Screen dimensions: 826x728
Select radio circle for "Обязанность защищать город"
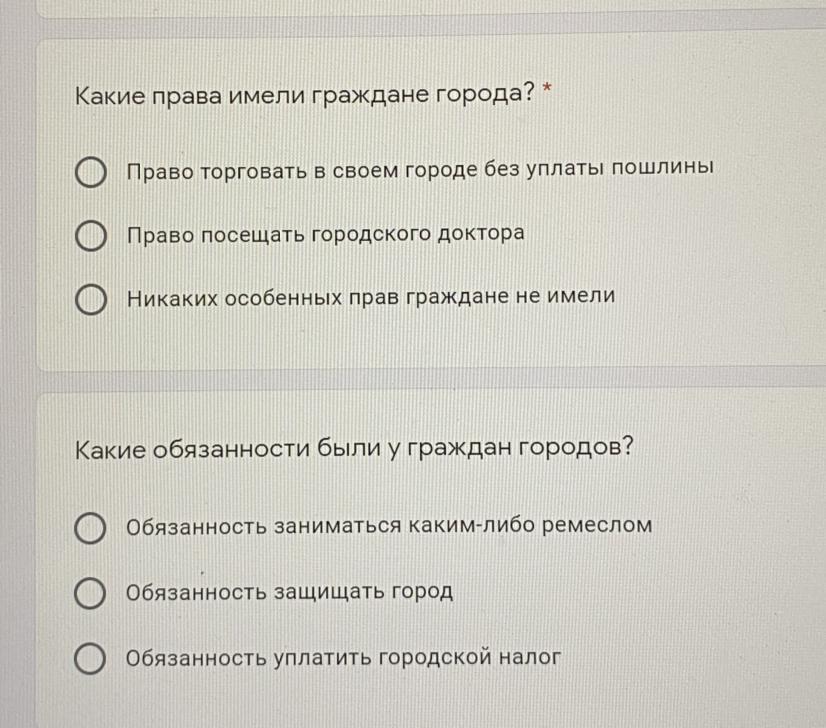point(90,593)
